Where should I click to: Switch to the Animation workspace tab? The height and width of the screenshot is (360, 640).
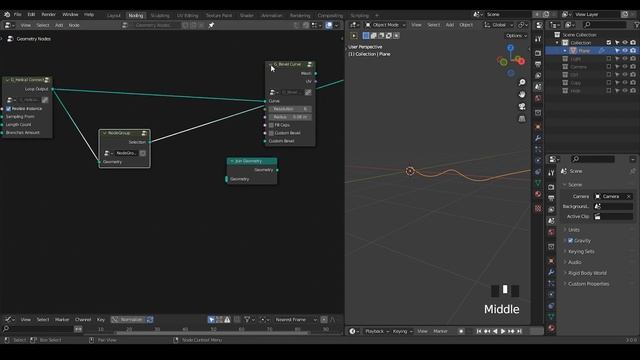point(271,16)
